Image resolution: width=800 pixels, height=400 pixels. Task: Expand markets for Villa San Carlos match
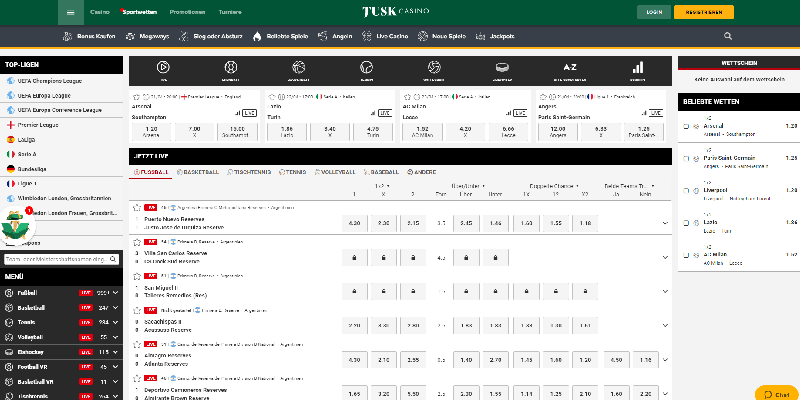[665, 257]
